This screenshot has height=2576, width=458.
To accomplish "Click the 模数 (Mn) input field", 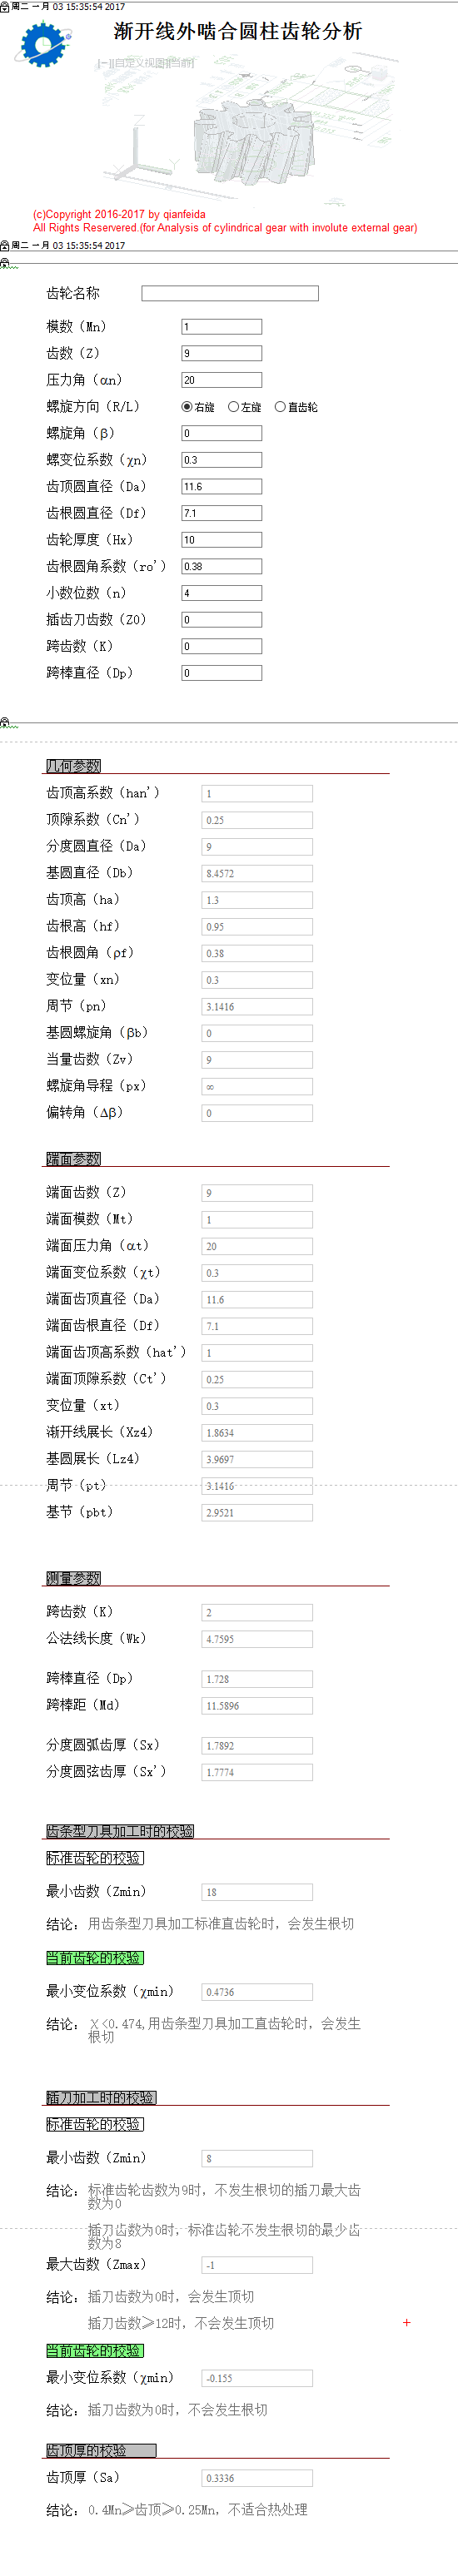I will click(x=222, y=327).
